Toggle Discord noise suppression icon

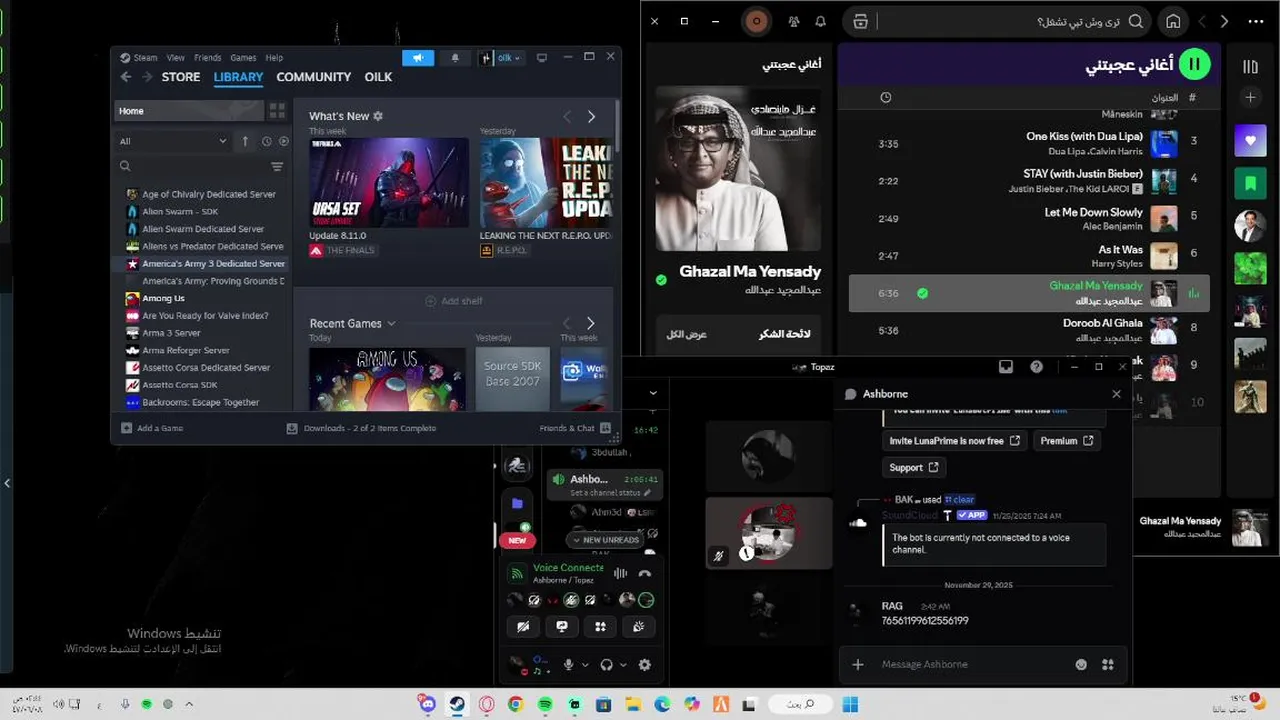click(x=620, y=573)
